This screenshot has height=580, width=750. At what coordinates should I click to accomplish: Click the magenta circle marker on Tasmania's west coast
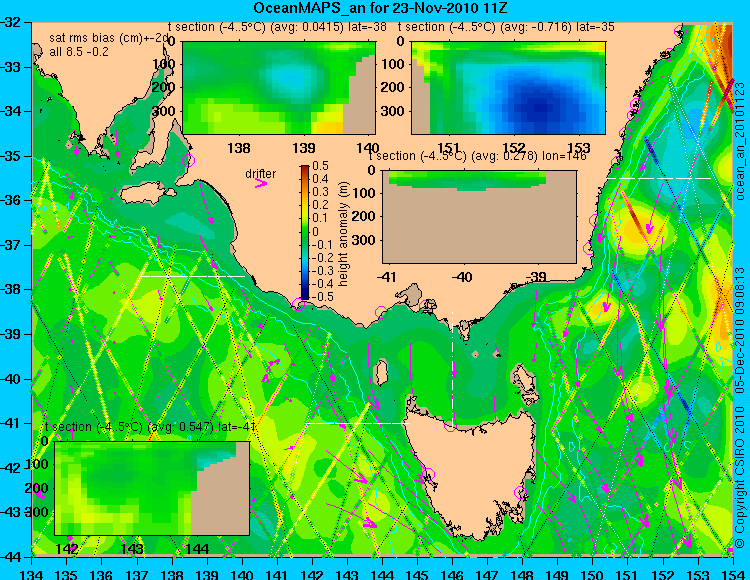[428, 474]
